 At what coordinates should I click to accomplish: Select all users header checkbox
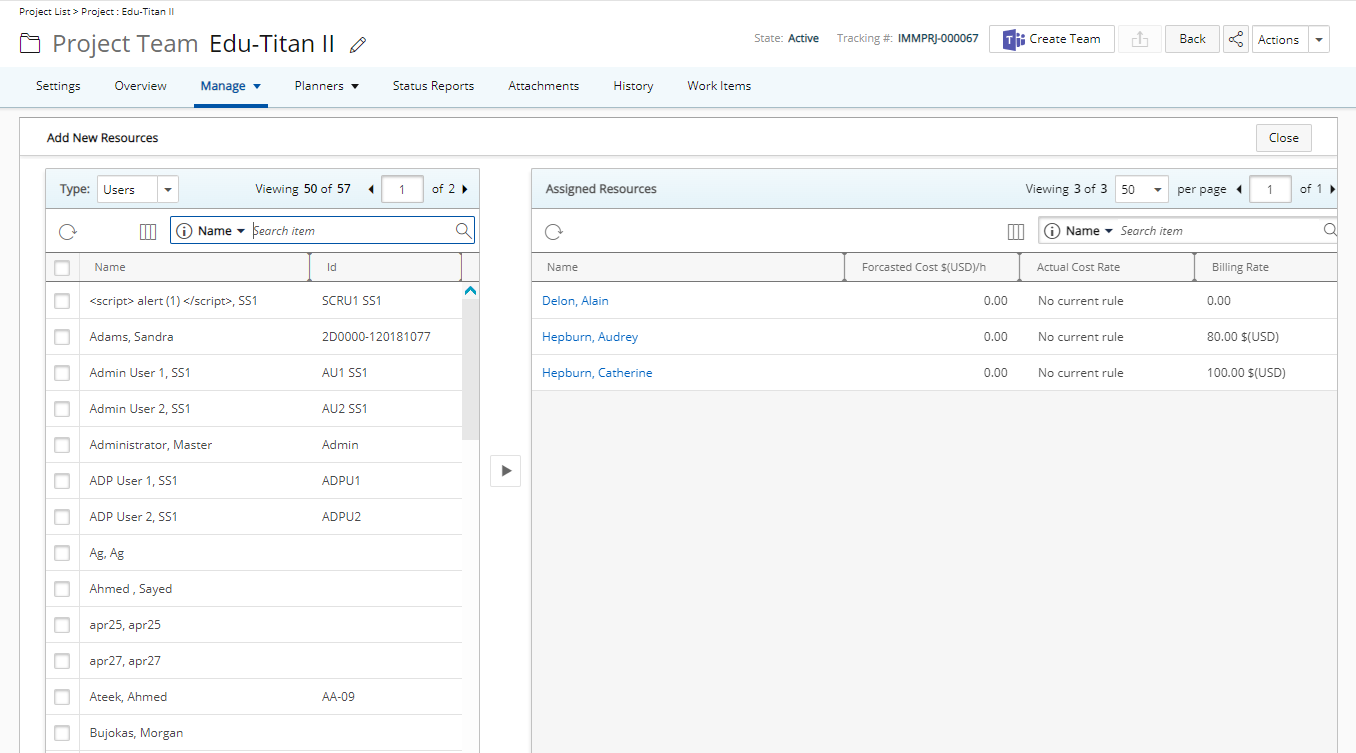pos(62,267)
